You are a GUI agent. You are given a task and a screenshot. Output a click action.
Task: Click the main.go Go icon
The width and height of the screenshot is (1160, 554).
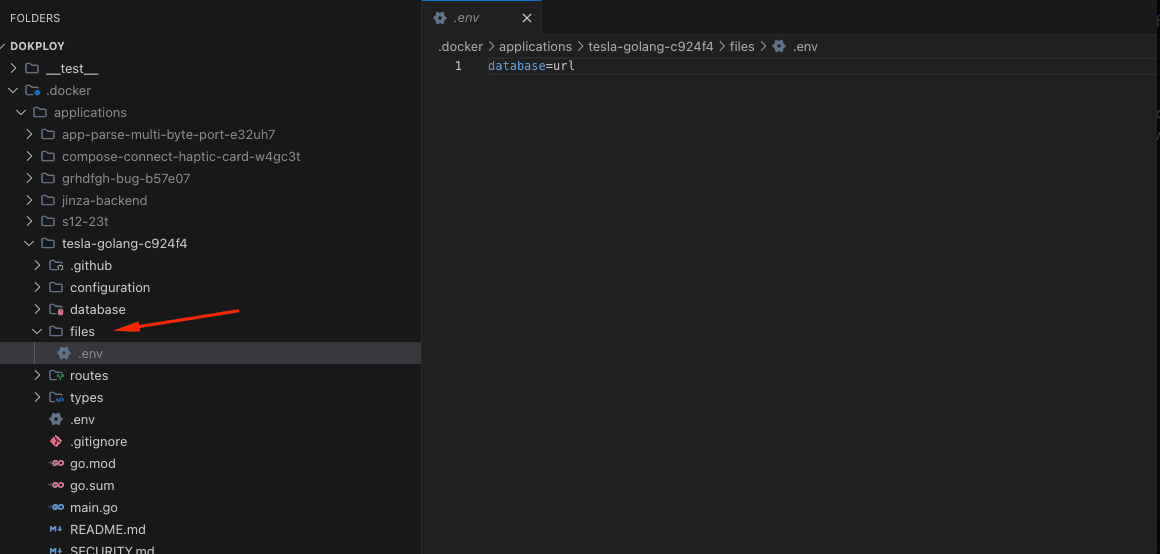pos(57,508)
